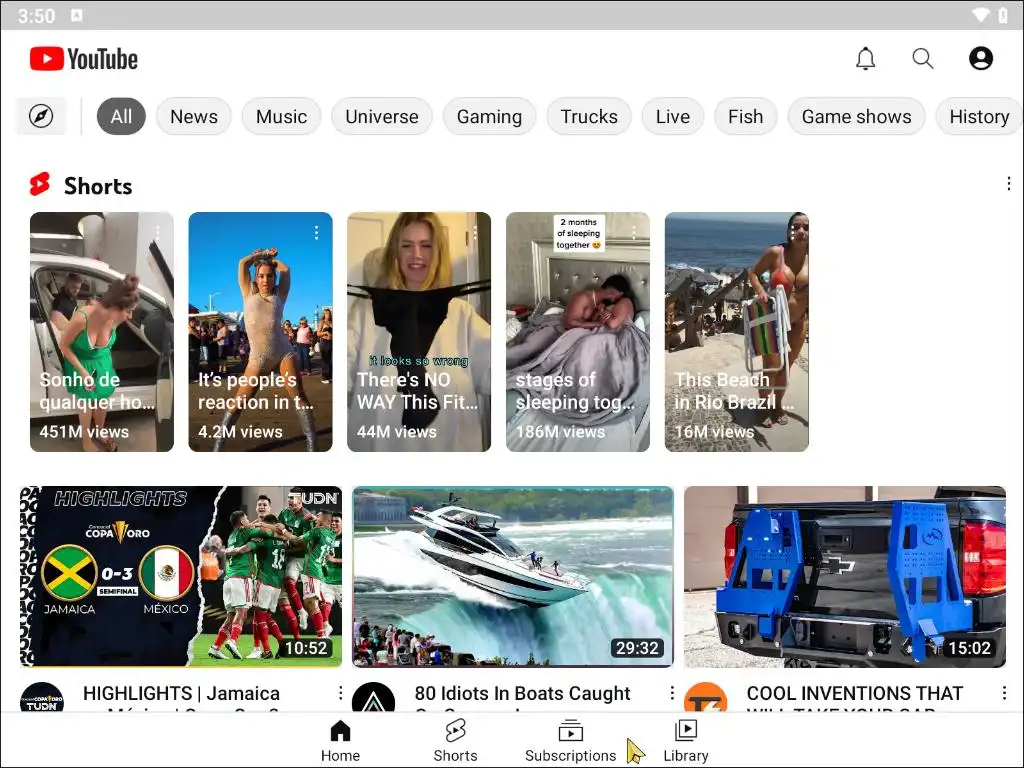Viewport: 1024px width, 768px height.
Task: Select the News filter chip
Action: (194, 116)
